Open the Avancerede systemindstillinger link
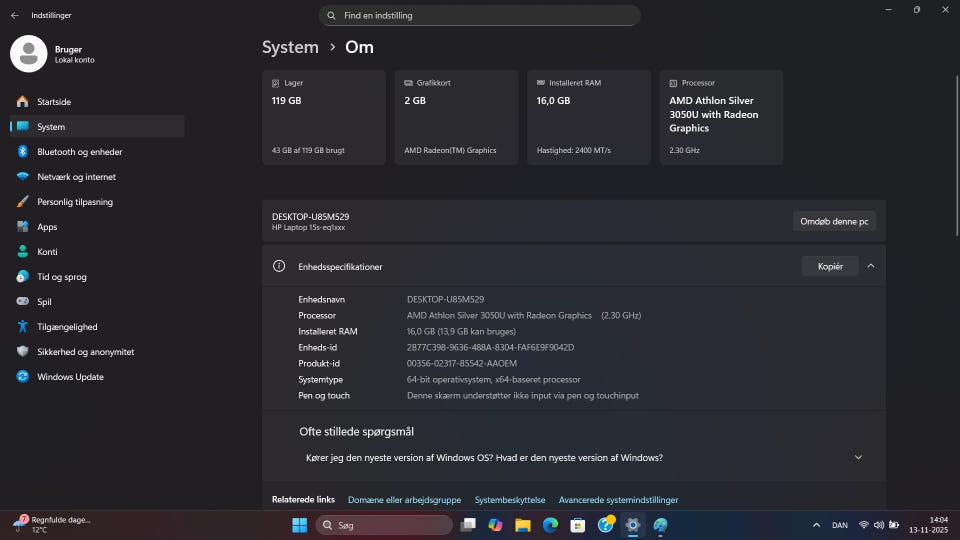This screenshot has width=960, height=540. point(618,500)
